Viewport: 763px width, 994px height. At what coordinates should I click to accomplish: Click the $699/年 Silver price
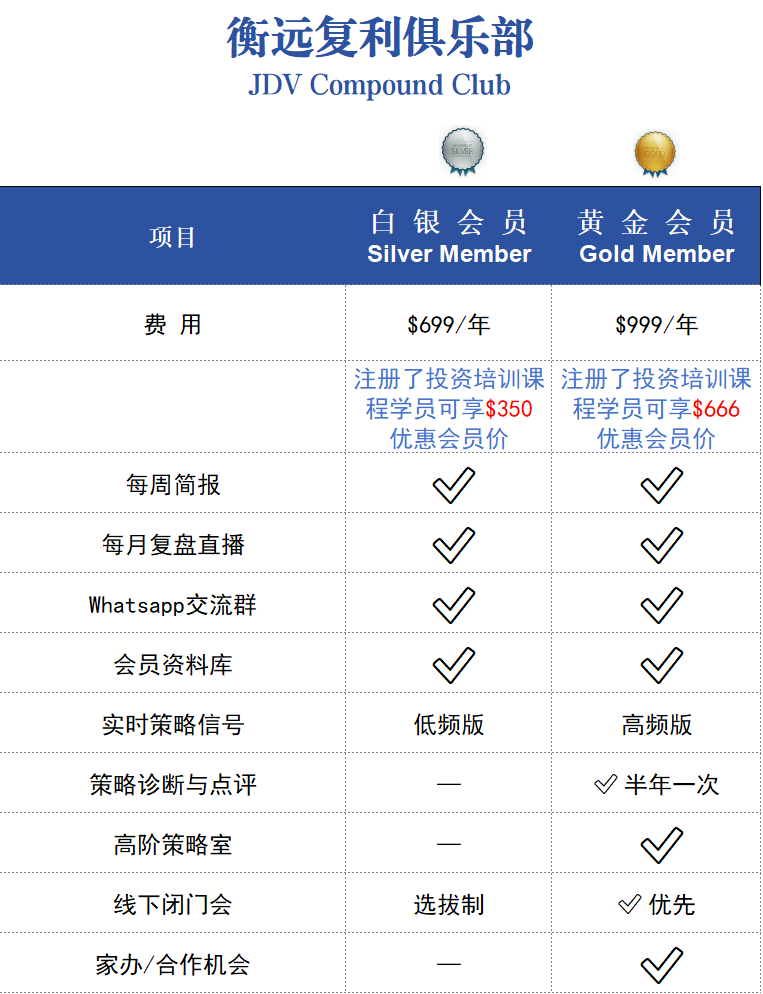tap(449, 325)
